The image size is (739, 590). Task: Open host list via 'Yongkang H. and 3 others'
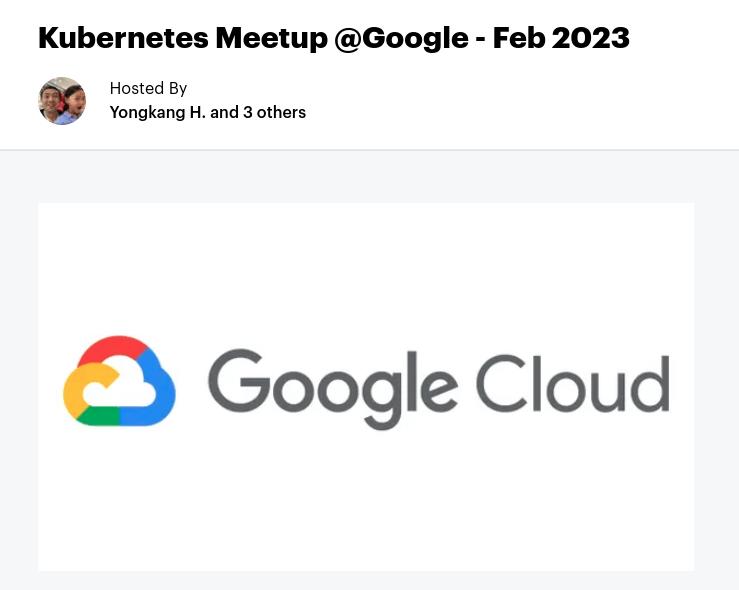[208, 112]
